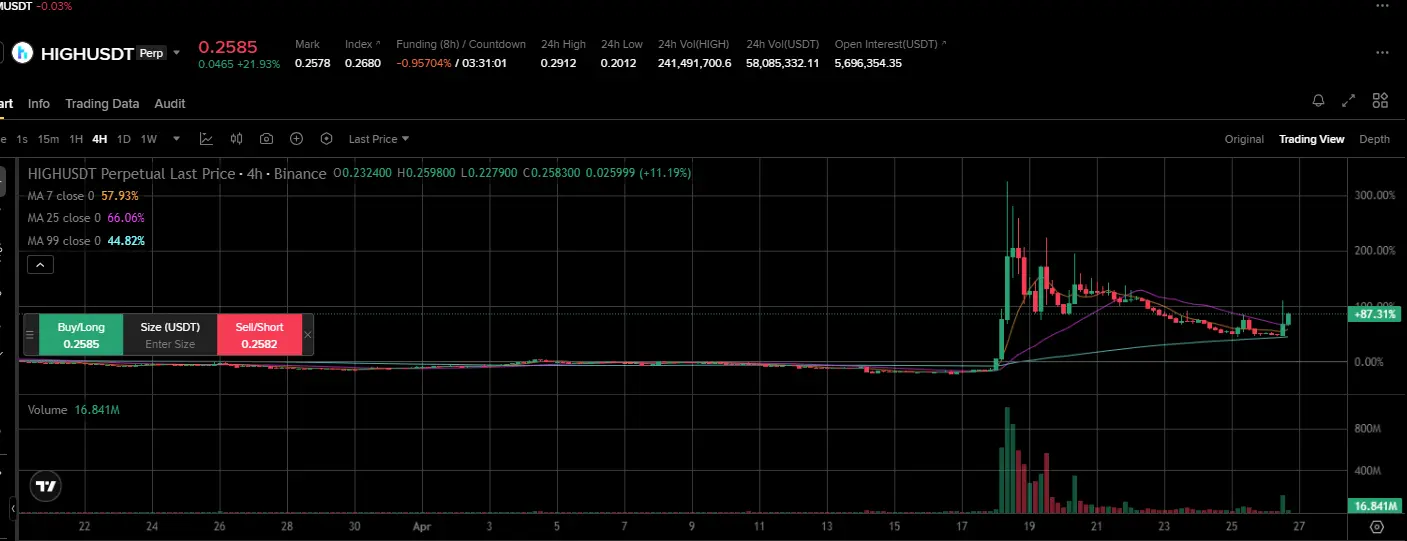The image size is (1407, 541).
Task: Close the quick order Buy/Sell widget
Action: (307, 335)
